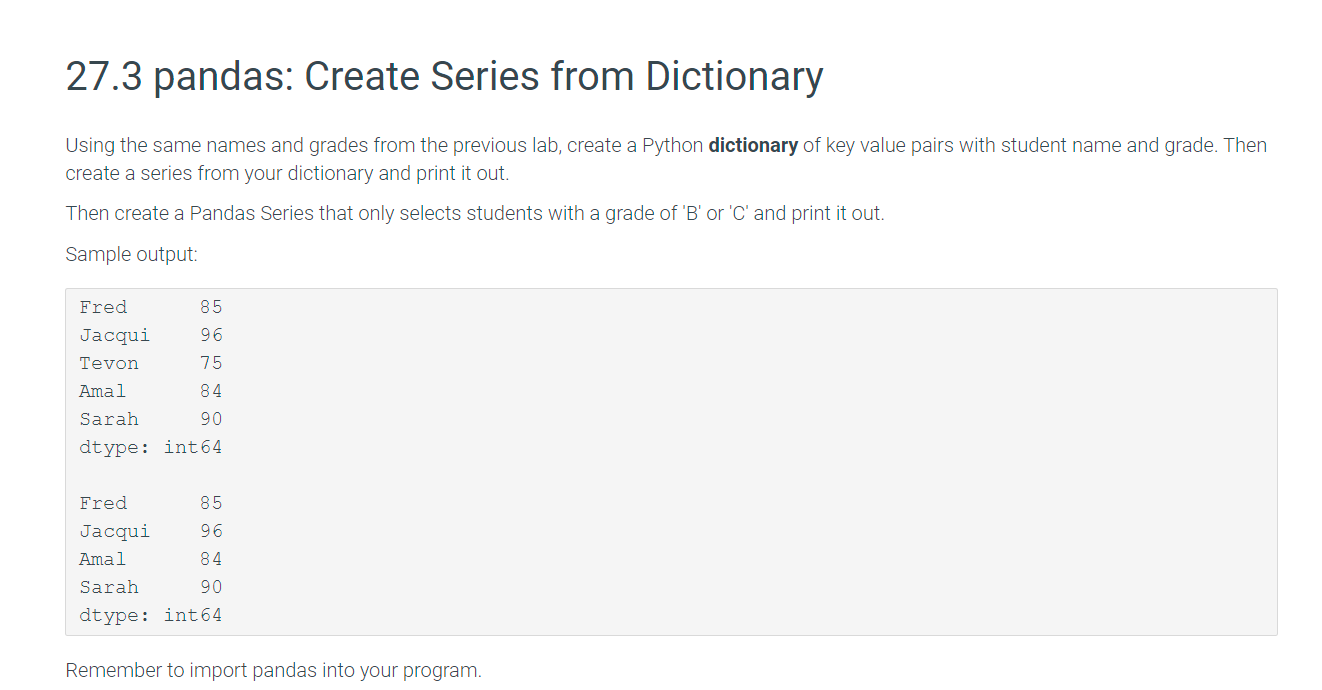Click the 'Sample output:' label
Screen dimensions: 1322x690
(131, 254)
